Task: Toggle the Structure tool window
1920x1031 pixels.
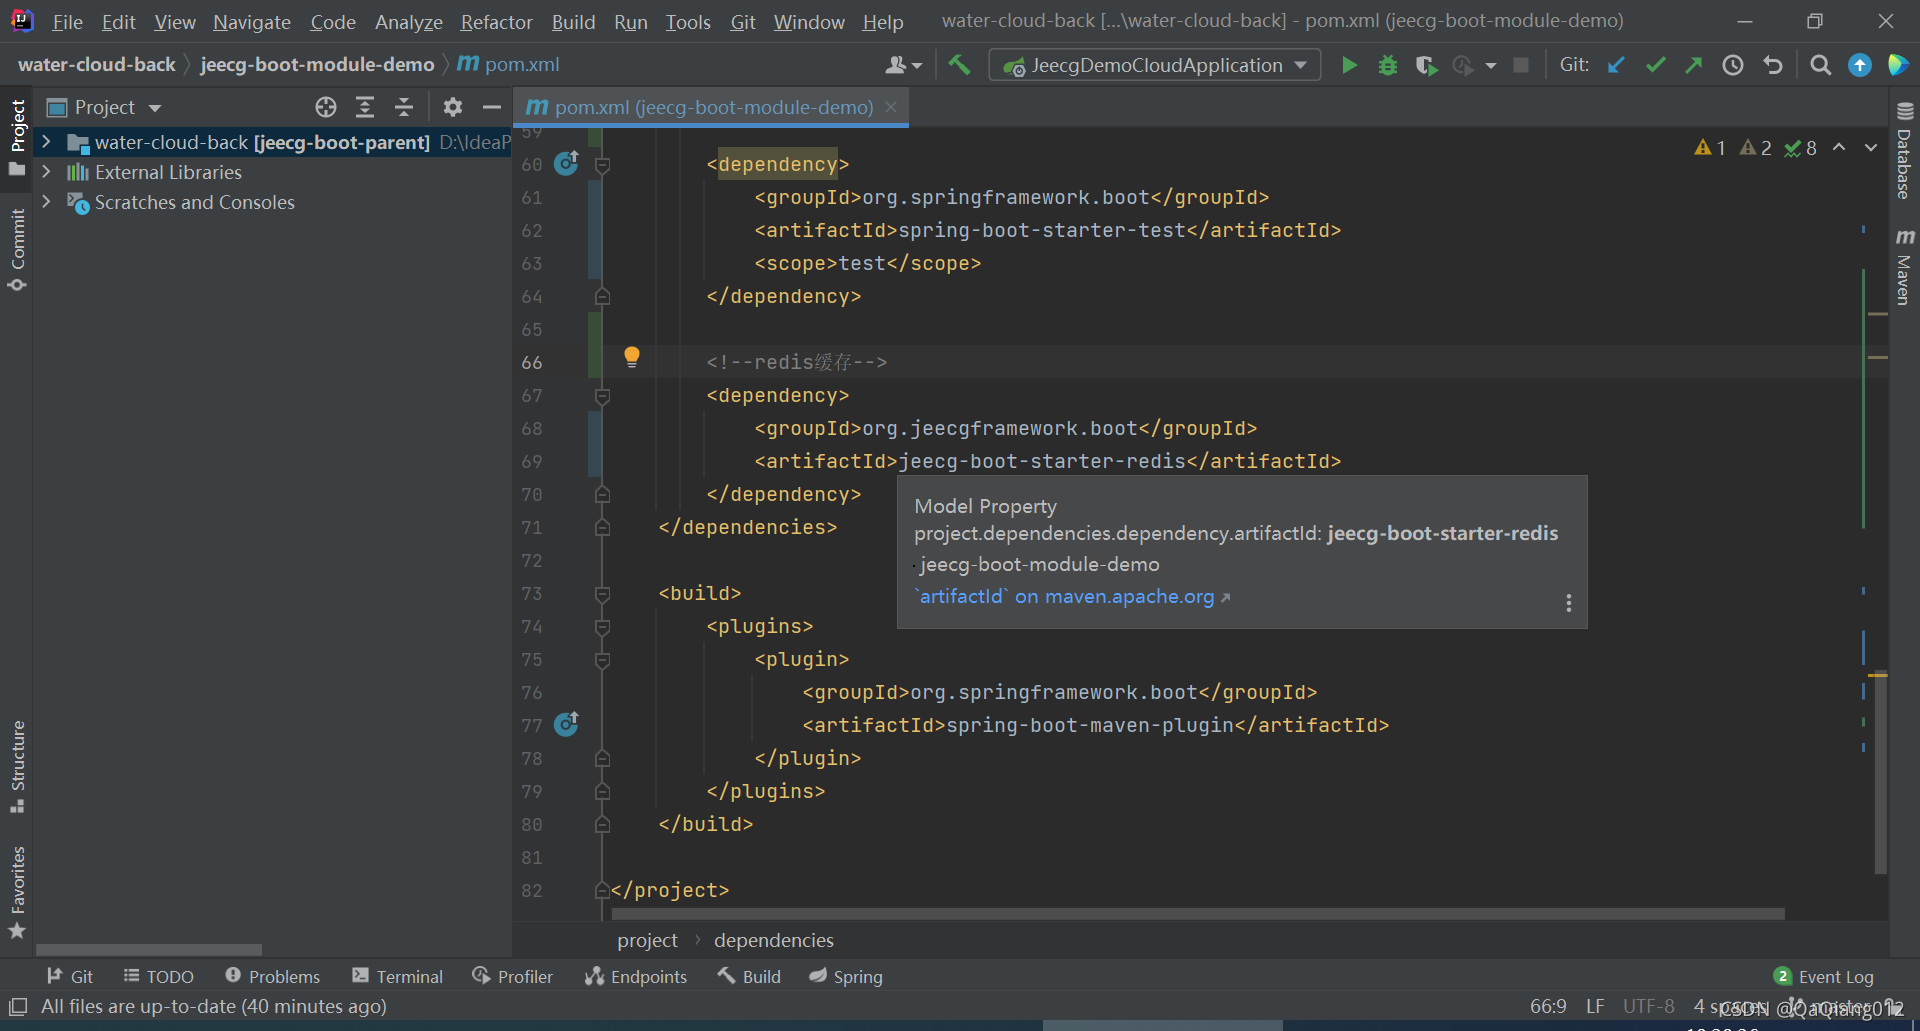Action: [x=17, y=766]
